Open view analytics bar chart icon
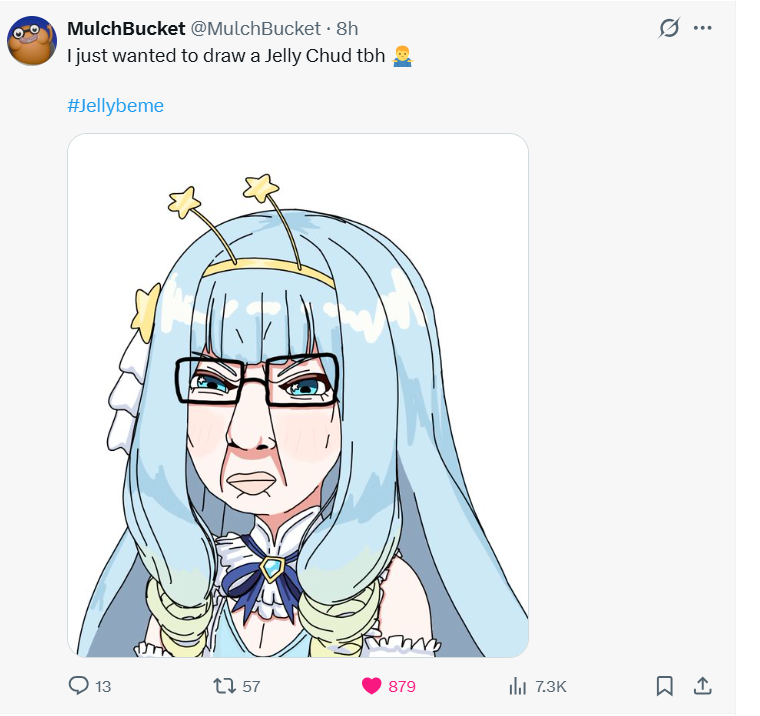The width and height of the screenshot is (760, 716). 518,686
